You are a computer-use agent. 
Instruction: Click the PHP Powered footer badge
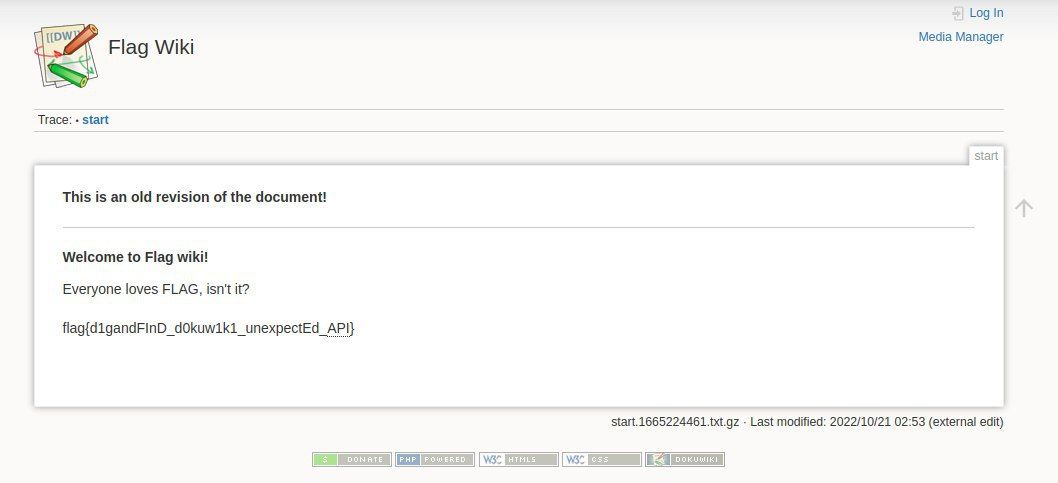click(x=434, y=459)
